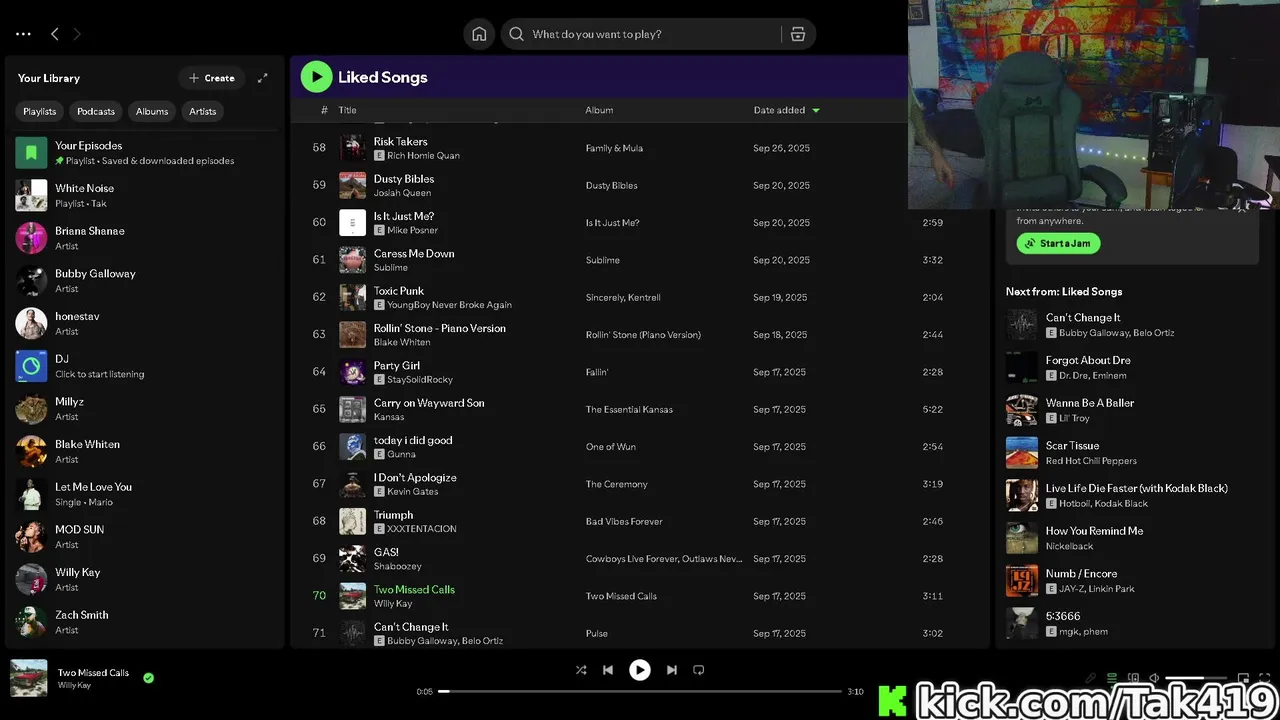Open the Home page icon
This screenshot has height=720, width=1280.
(479, 34)
